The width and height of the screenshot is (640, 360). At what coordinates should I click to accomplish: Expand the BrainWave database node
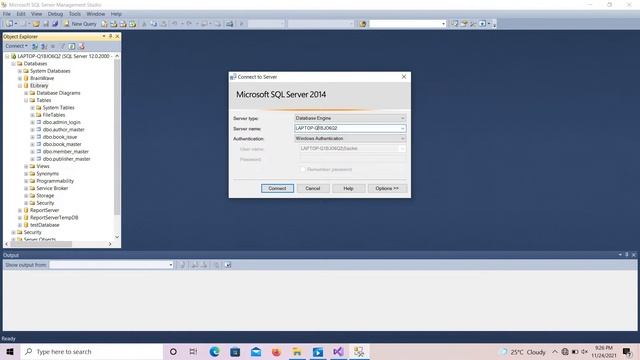(20, 78)
